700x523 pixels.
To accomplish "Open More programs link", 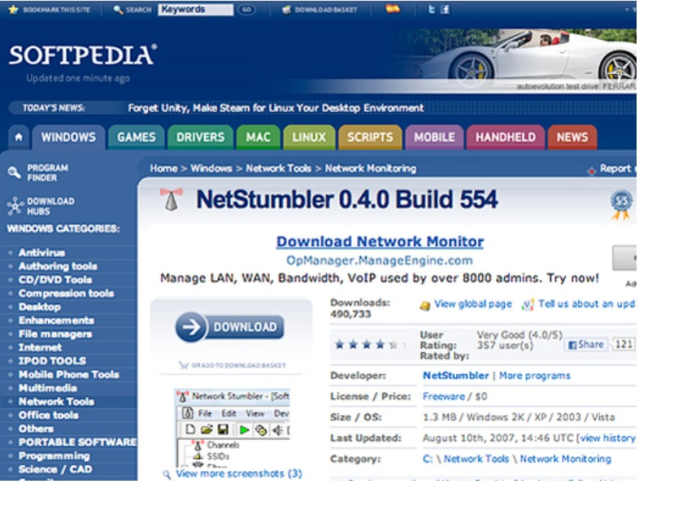I will (x=535, y=376).
